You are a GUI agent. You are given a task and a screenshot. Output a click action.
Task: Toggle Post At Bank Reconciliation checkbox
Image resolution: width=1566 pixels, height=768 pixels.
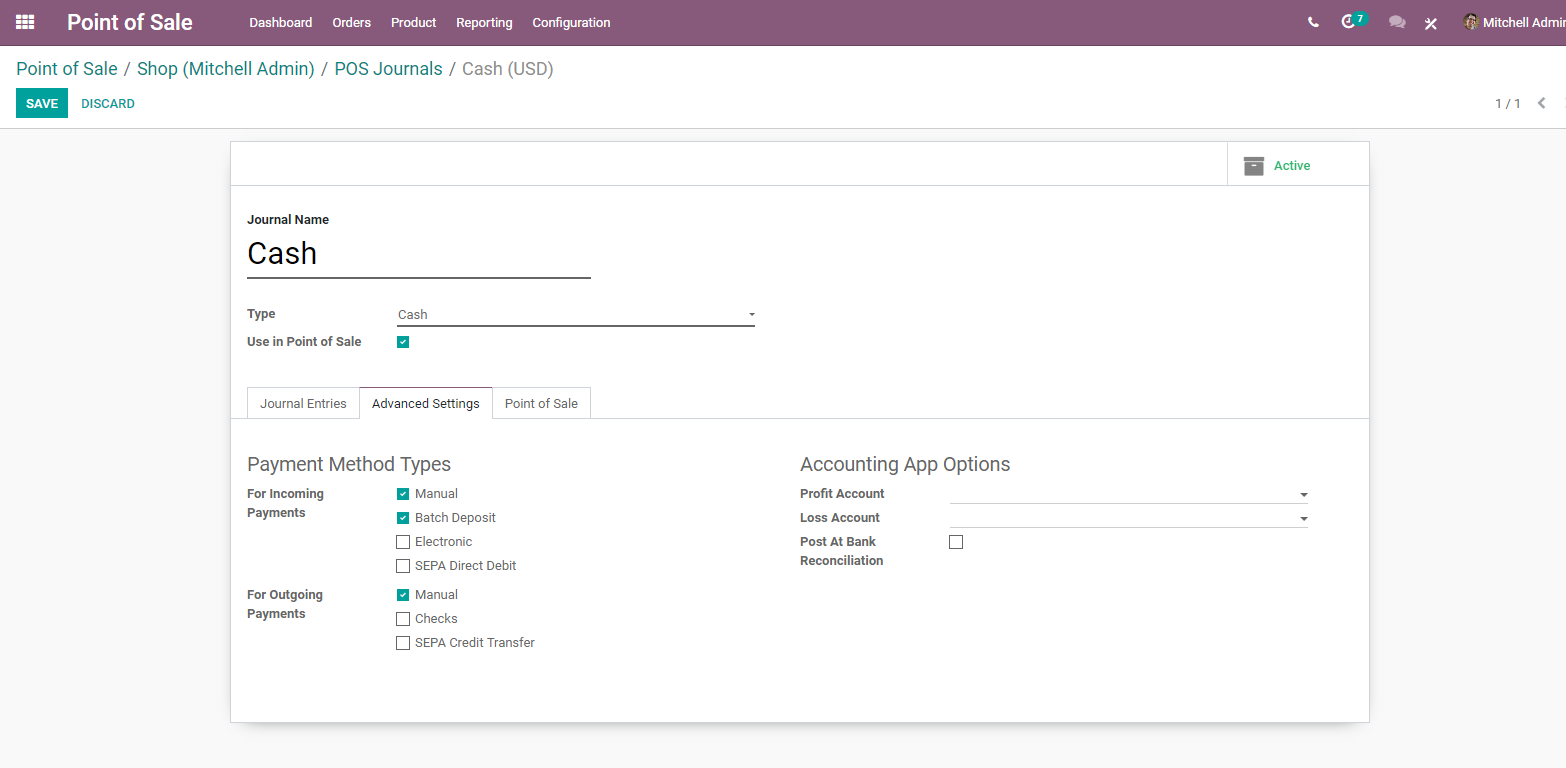pos(956,542)
